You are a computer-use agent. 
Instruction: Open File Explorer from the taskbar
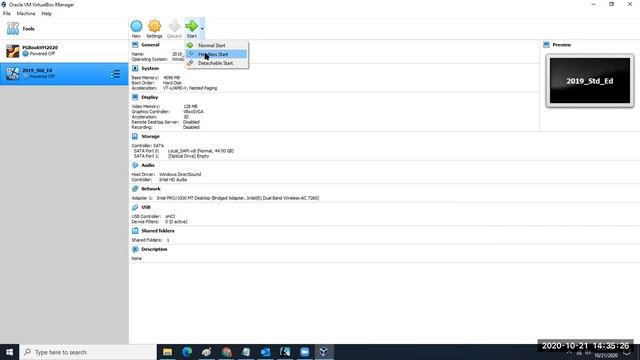pyautogui.click(x=167, y=352)
